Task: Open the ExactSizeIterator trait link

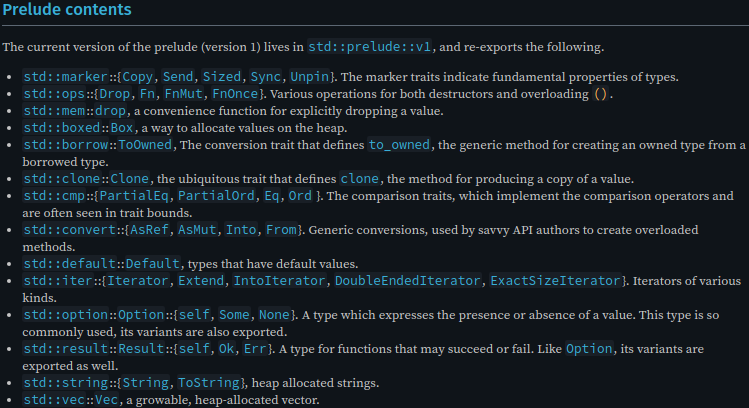Action: tap(555, 280)
